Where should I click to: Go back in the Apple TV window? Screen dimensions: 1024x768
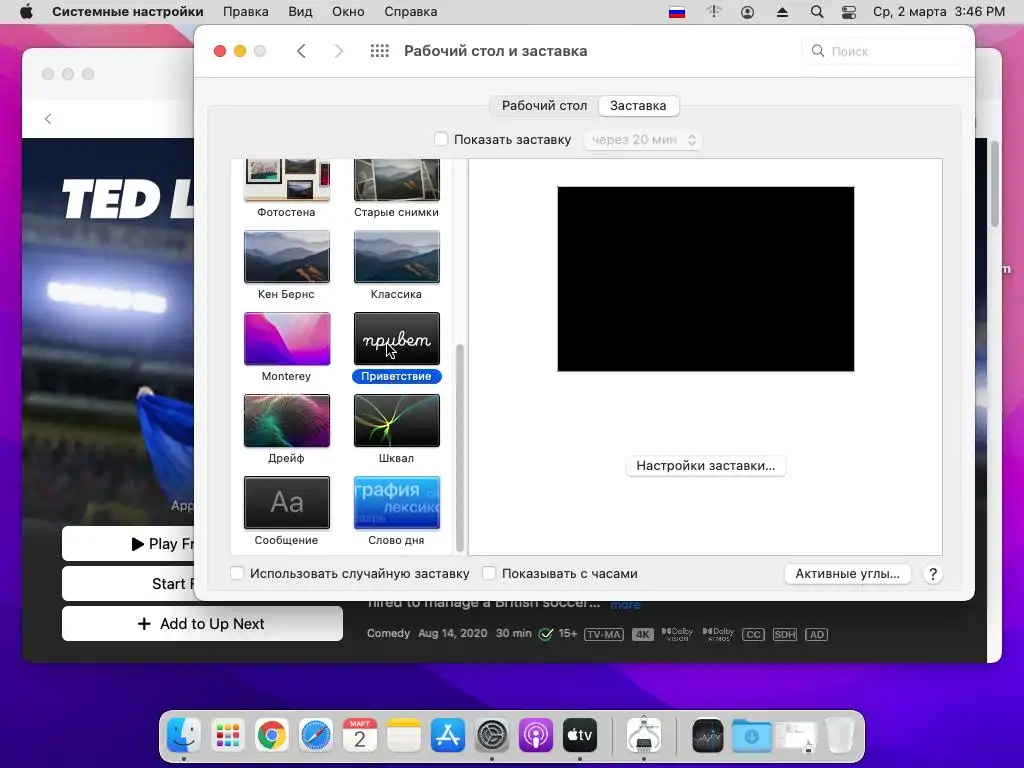pyautogui.click(x=48, y=118)
